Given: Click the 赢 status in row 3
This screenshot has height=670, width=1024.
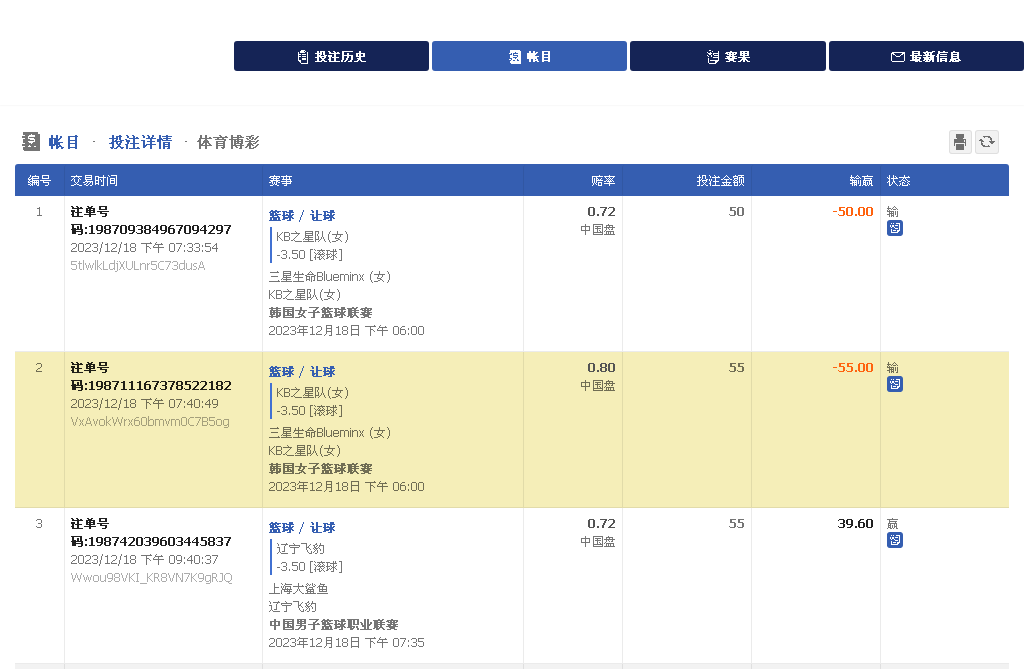Looking at the screenshot, I should tap(893, 524).
